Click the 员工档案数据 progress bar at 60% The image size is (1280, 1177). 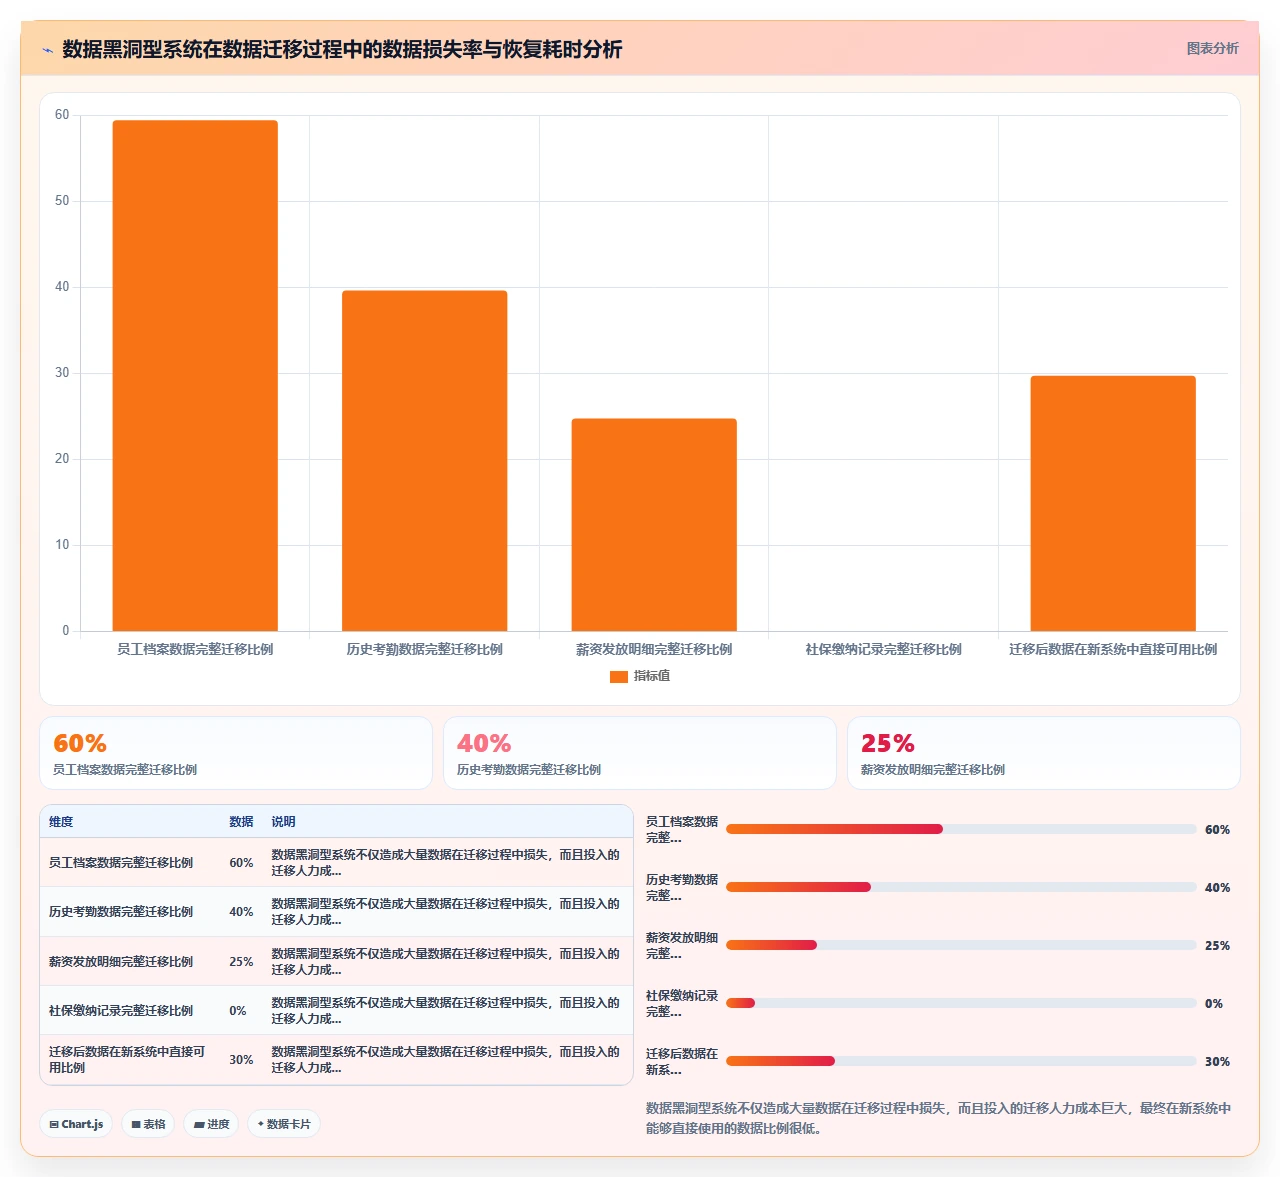[x=961, y=829]
